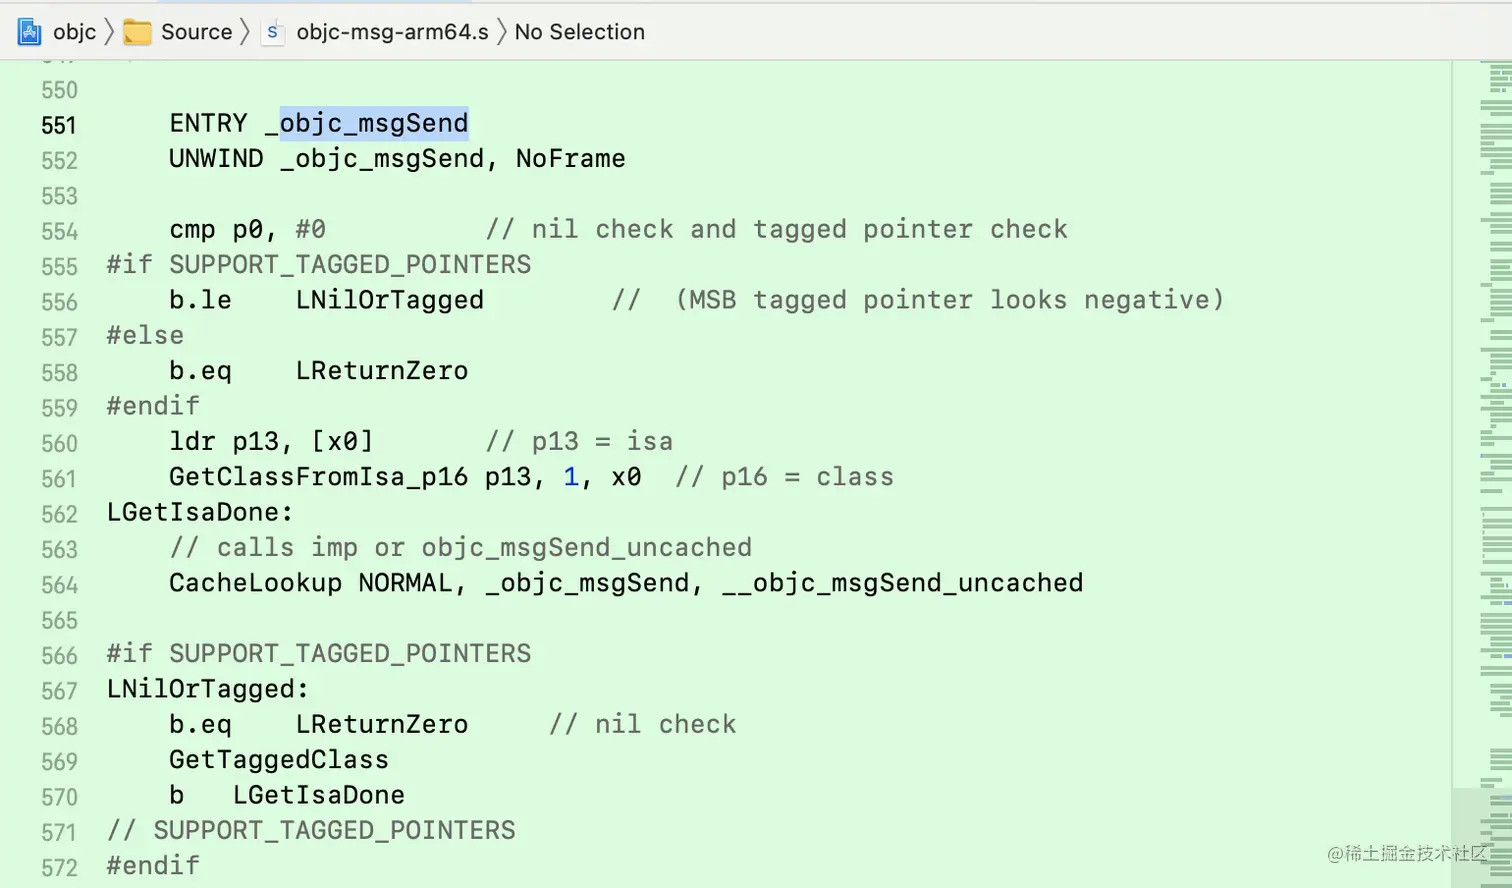The image size is (1512, 888).
Task: Open the No Selection symbol dropdown
Action: click(579, 32)
